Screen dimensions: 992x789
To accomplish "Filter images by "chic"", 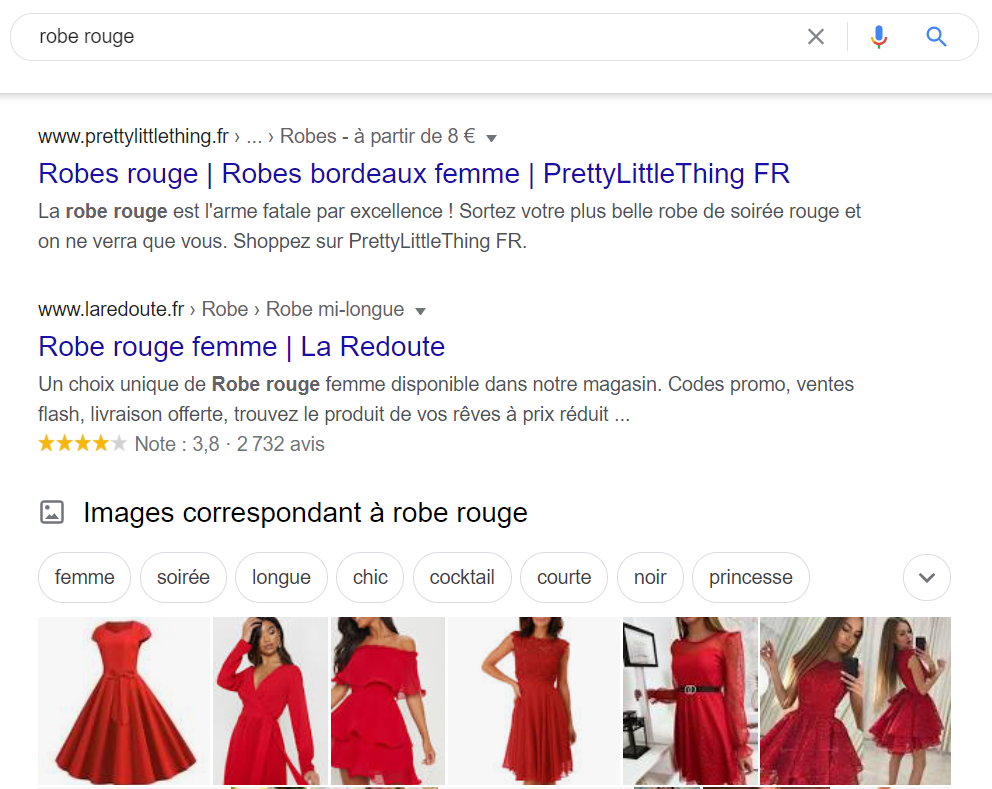I will pos(370,577).
